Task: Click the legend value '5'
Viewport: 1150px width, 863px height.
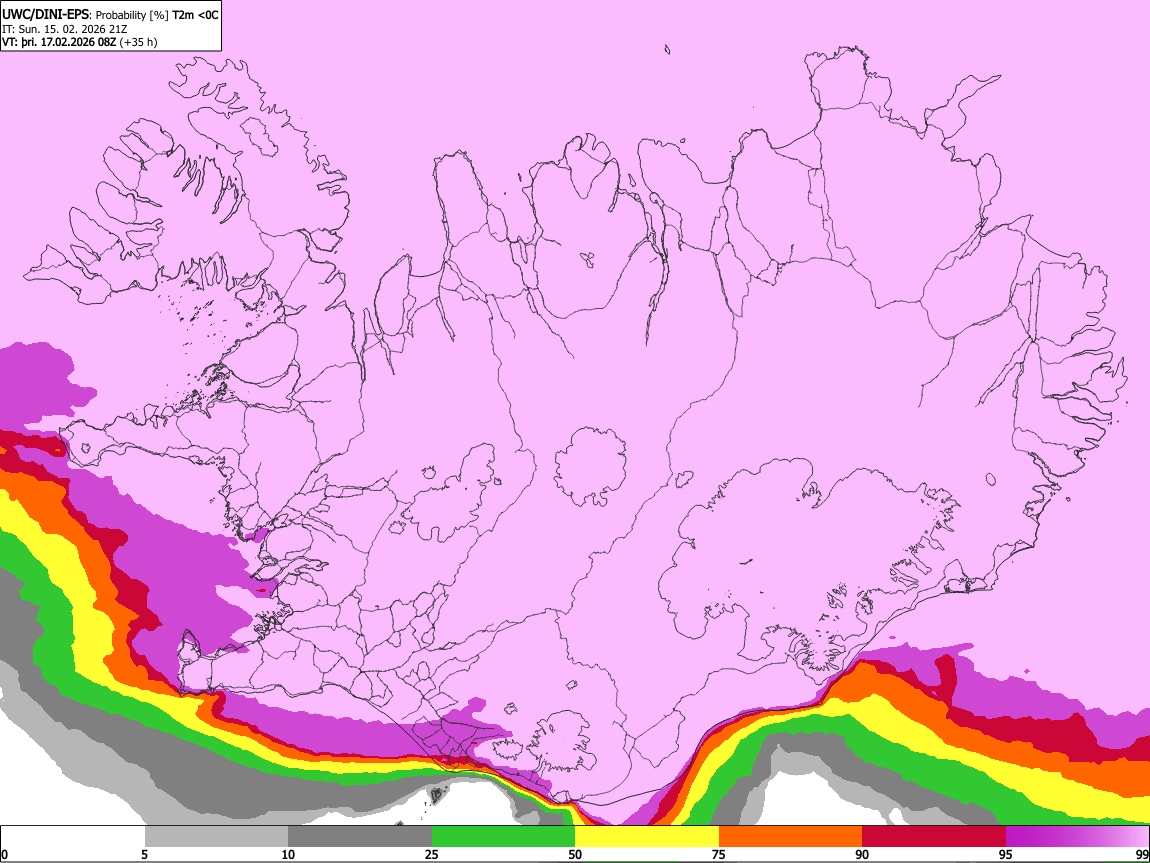Action: (x=144, y=854)
